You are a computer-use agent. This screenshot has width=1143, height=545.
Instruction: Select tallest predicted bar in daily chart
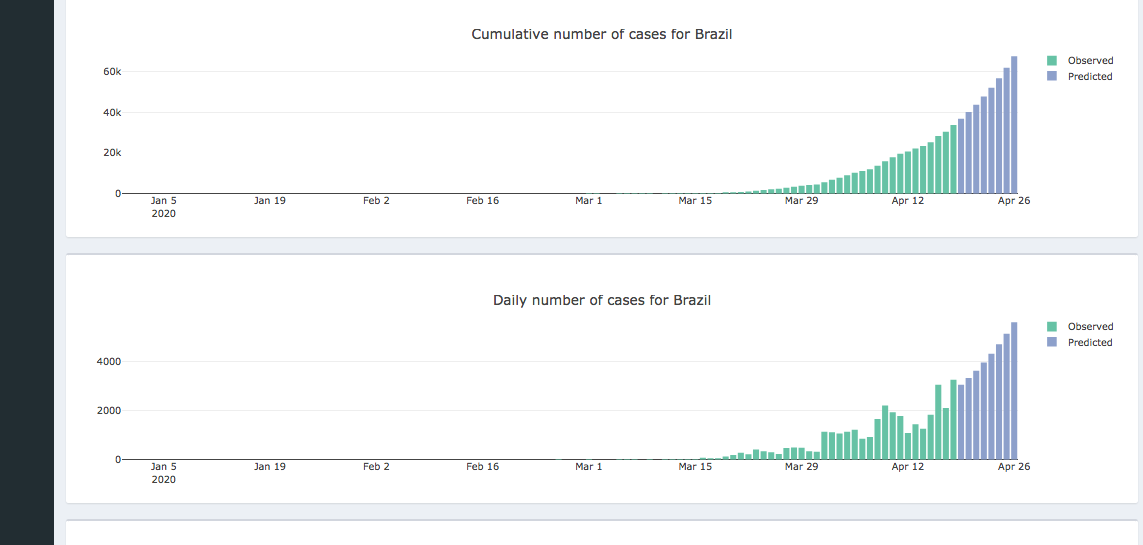pyautogui.click(x=1014, y=391)
